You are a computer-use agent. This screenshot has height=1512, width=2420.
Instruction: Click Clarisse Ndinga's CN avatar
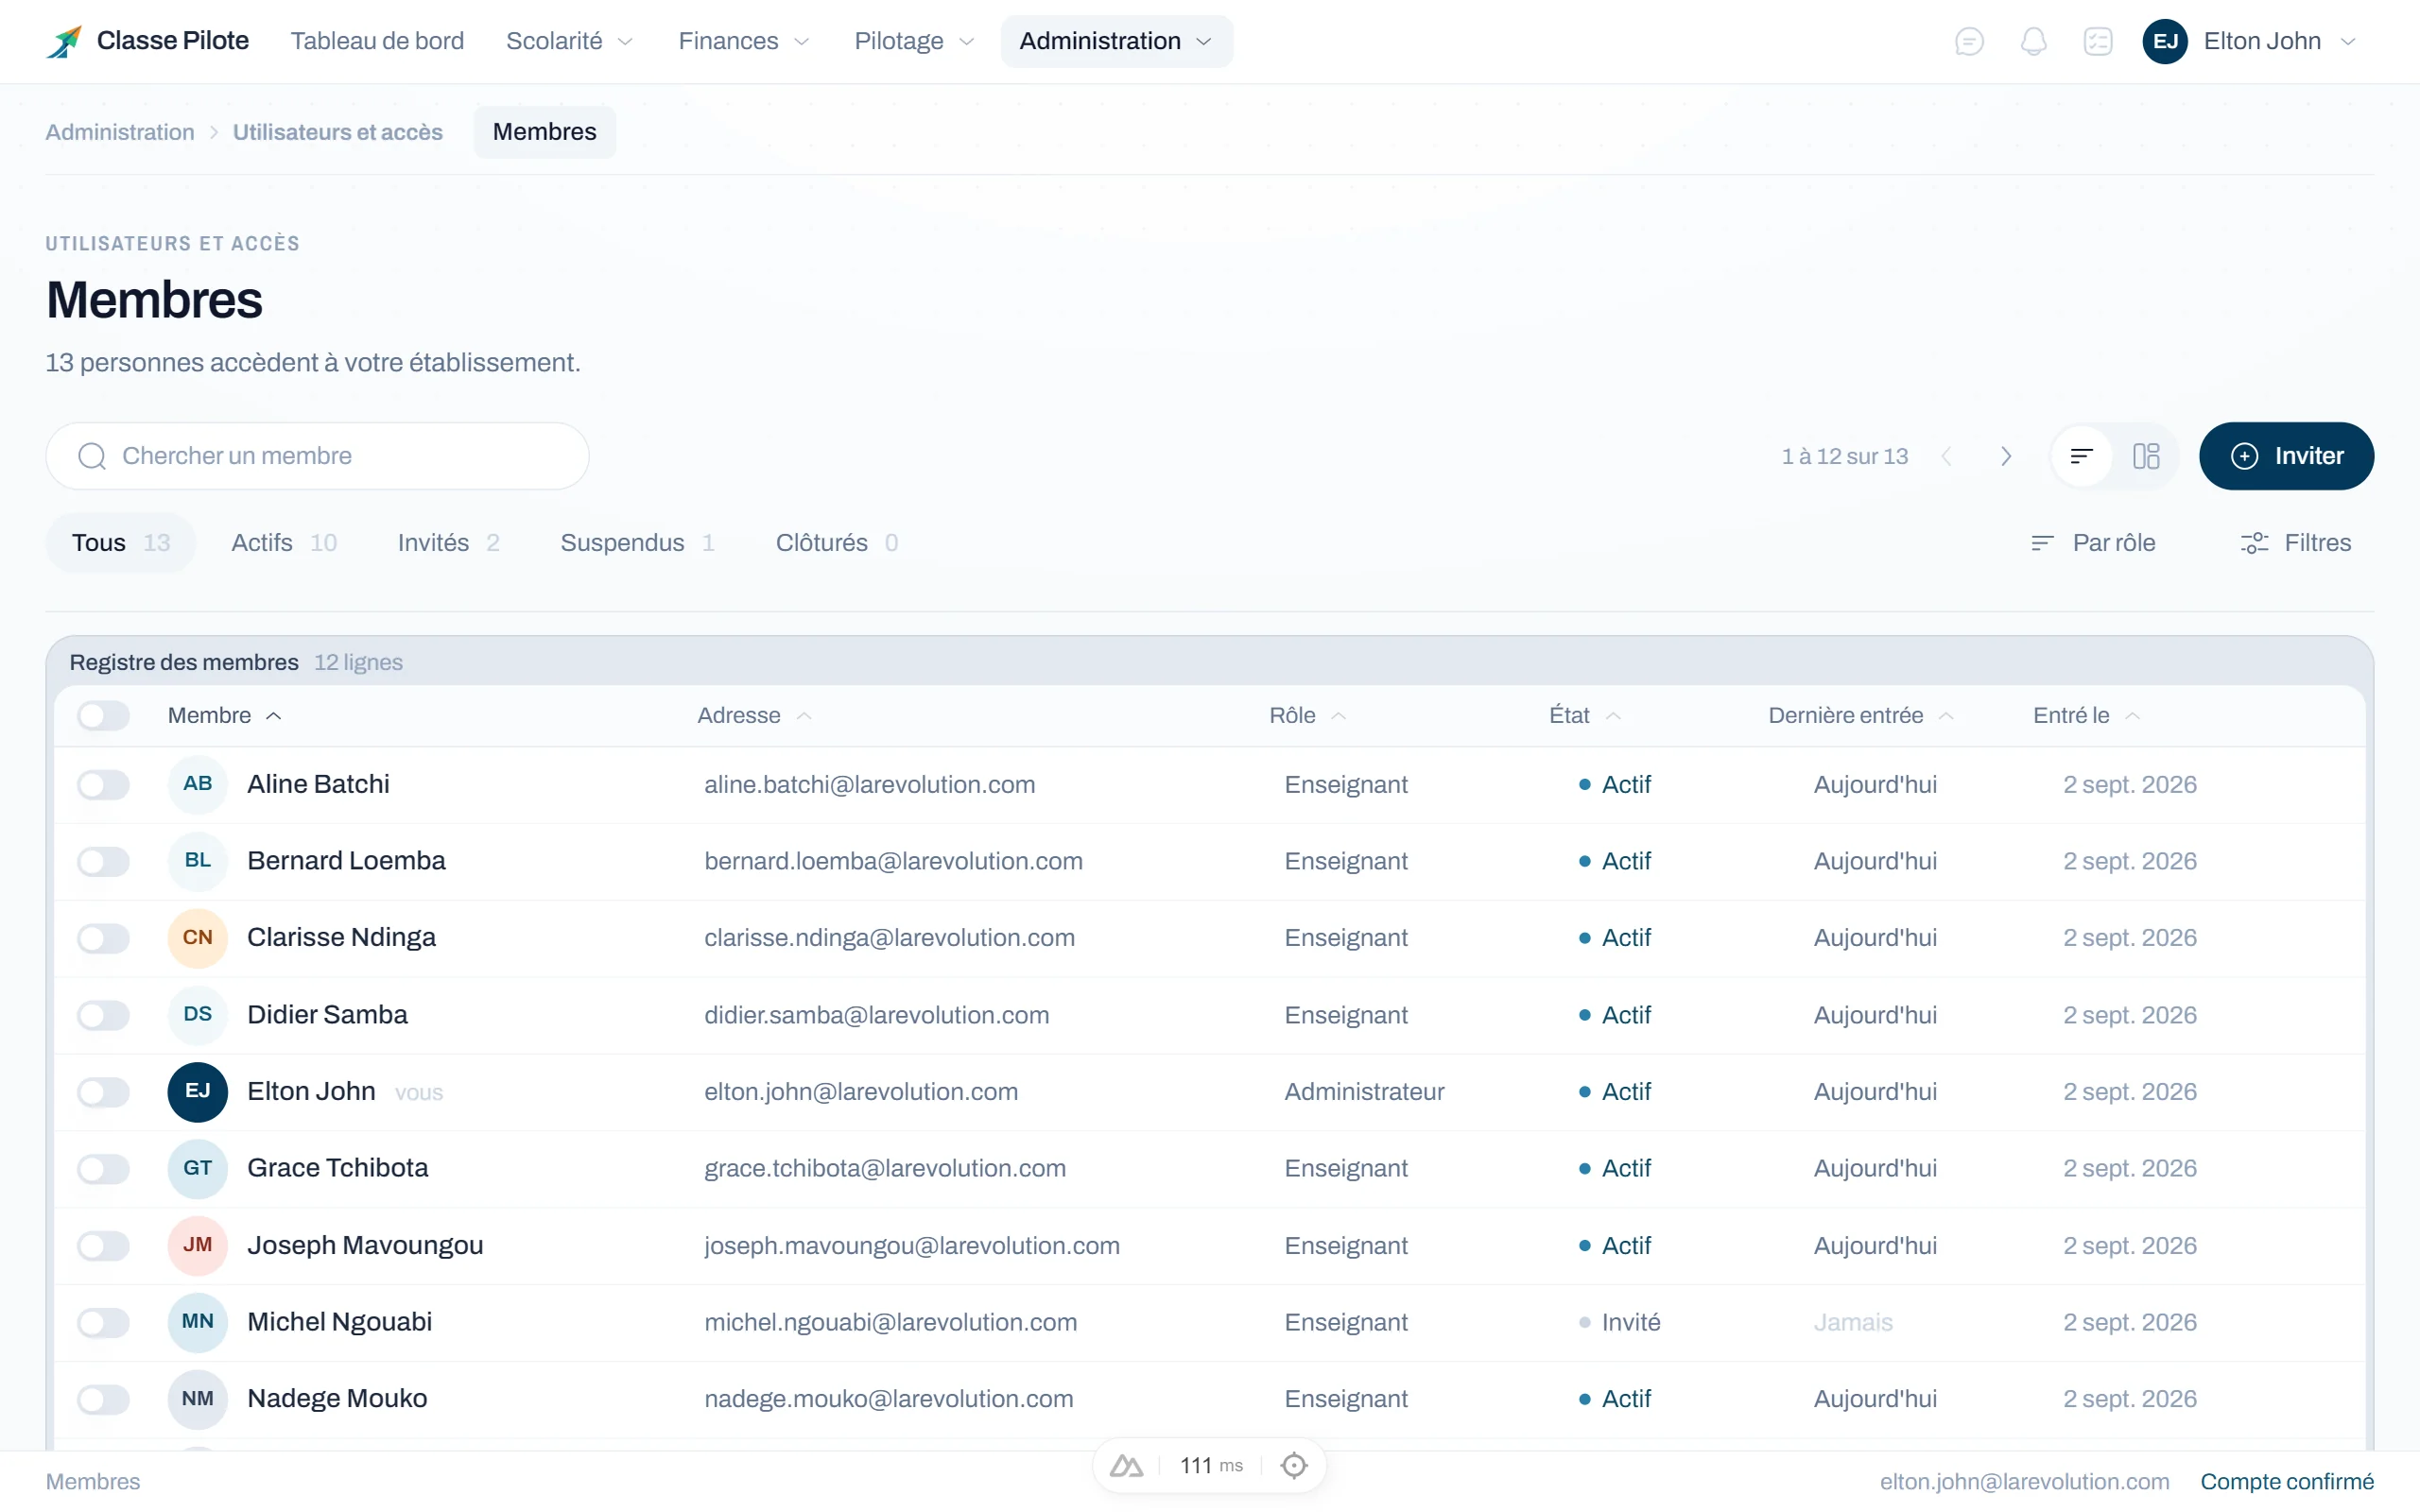(197, 938)
